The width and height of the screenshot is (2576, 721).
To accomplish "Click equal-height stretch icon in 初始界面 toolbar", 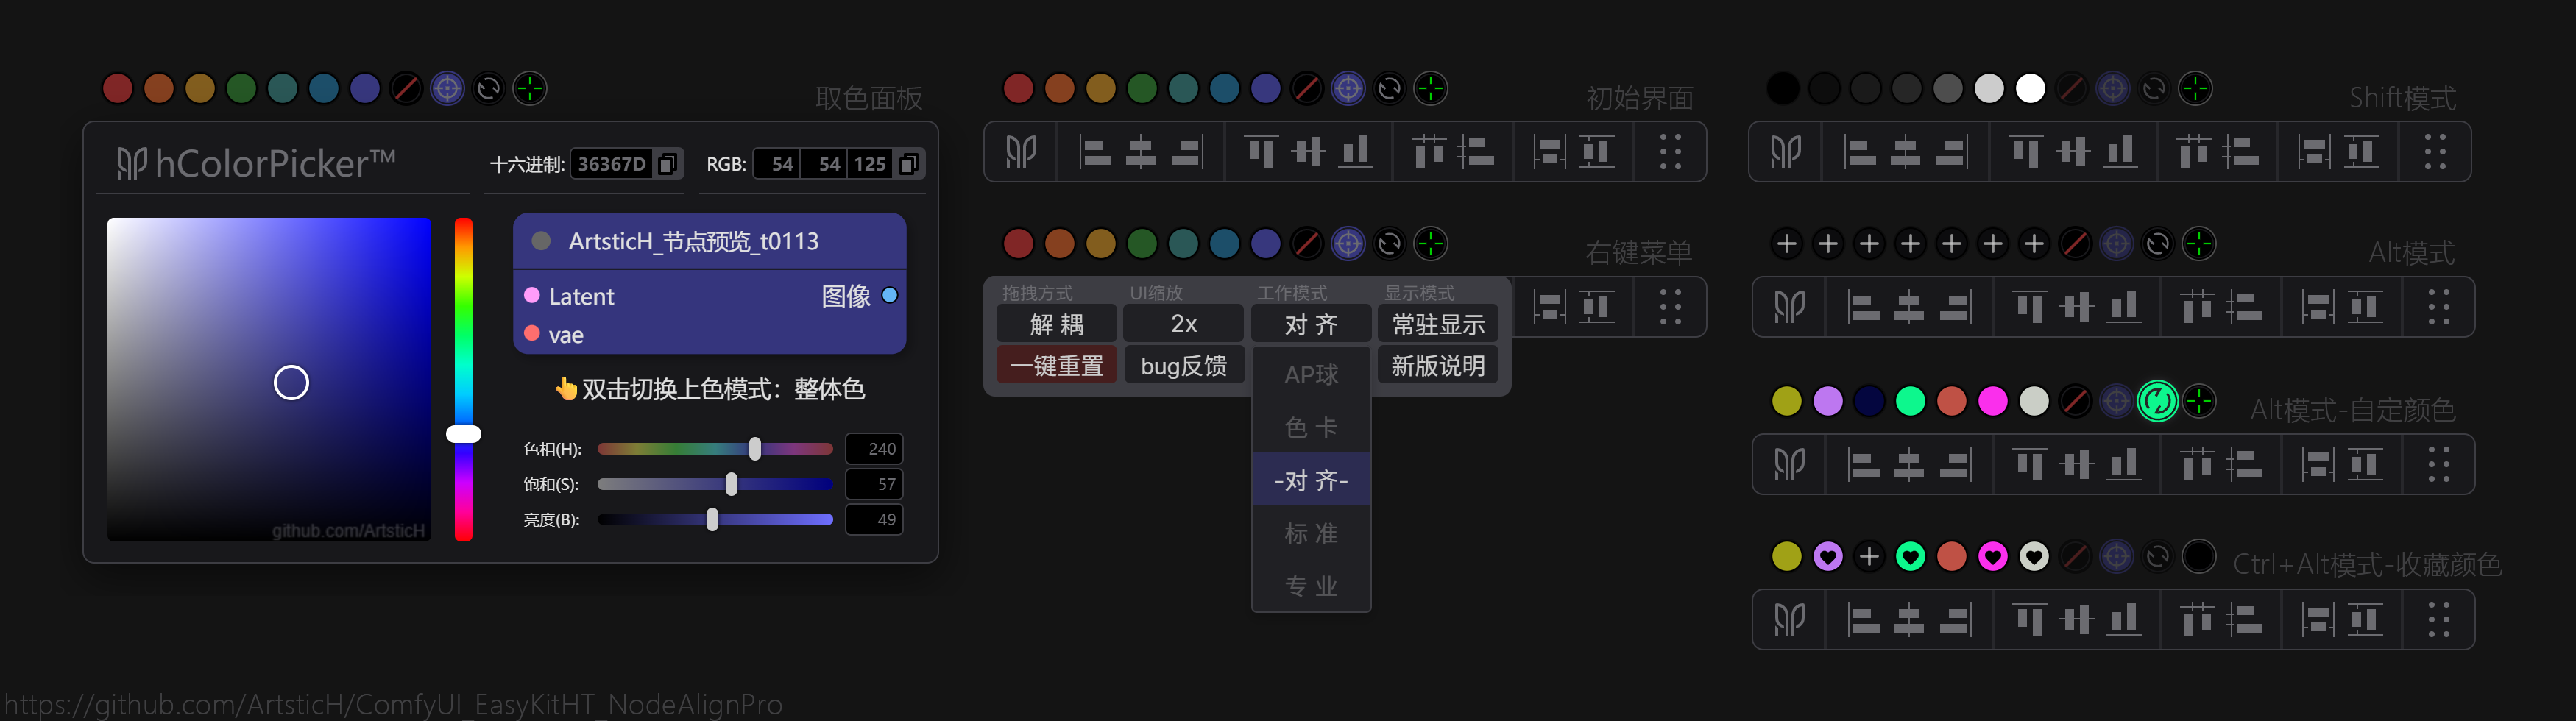I will 1597,152.
